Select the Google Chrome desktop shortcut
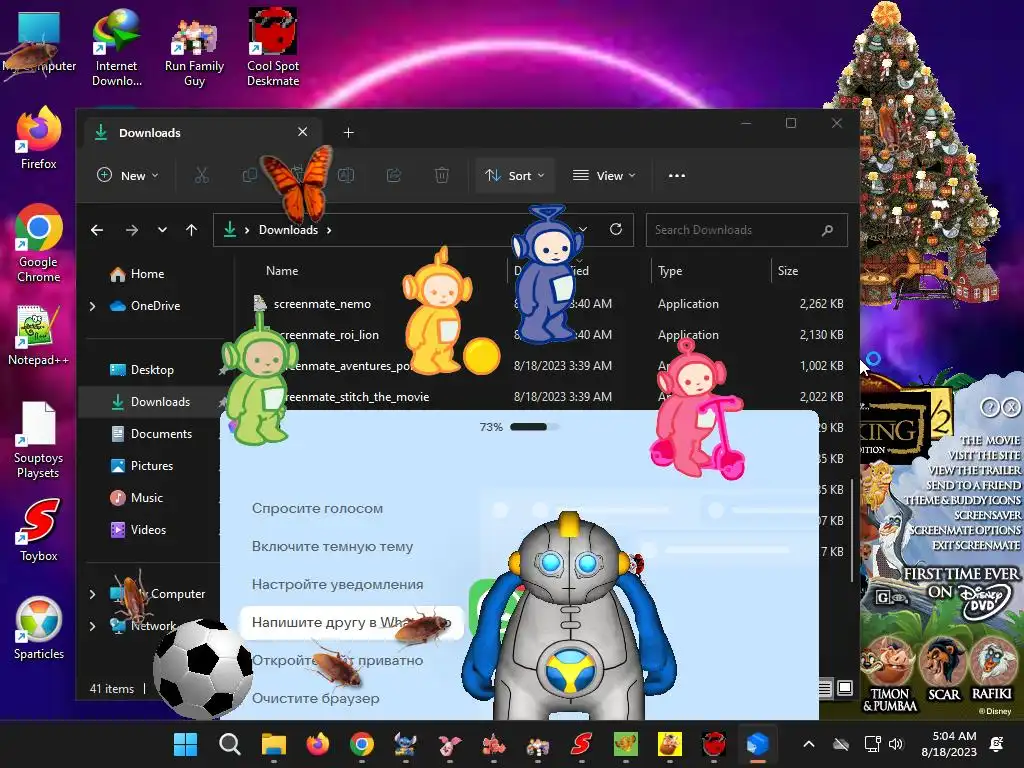 (x=39, y=243)
